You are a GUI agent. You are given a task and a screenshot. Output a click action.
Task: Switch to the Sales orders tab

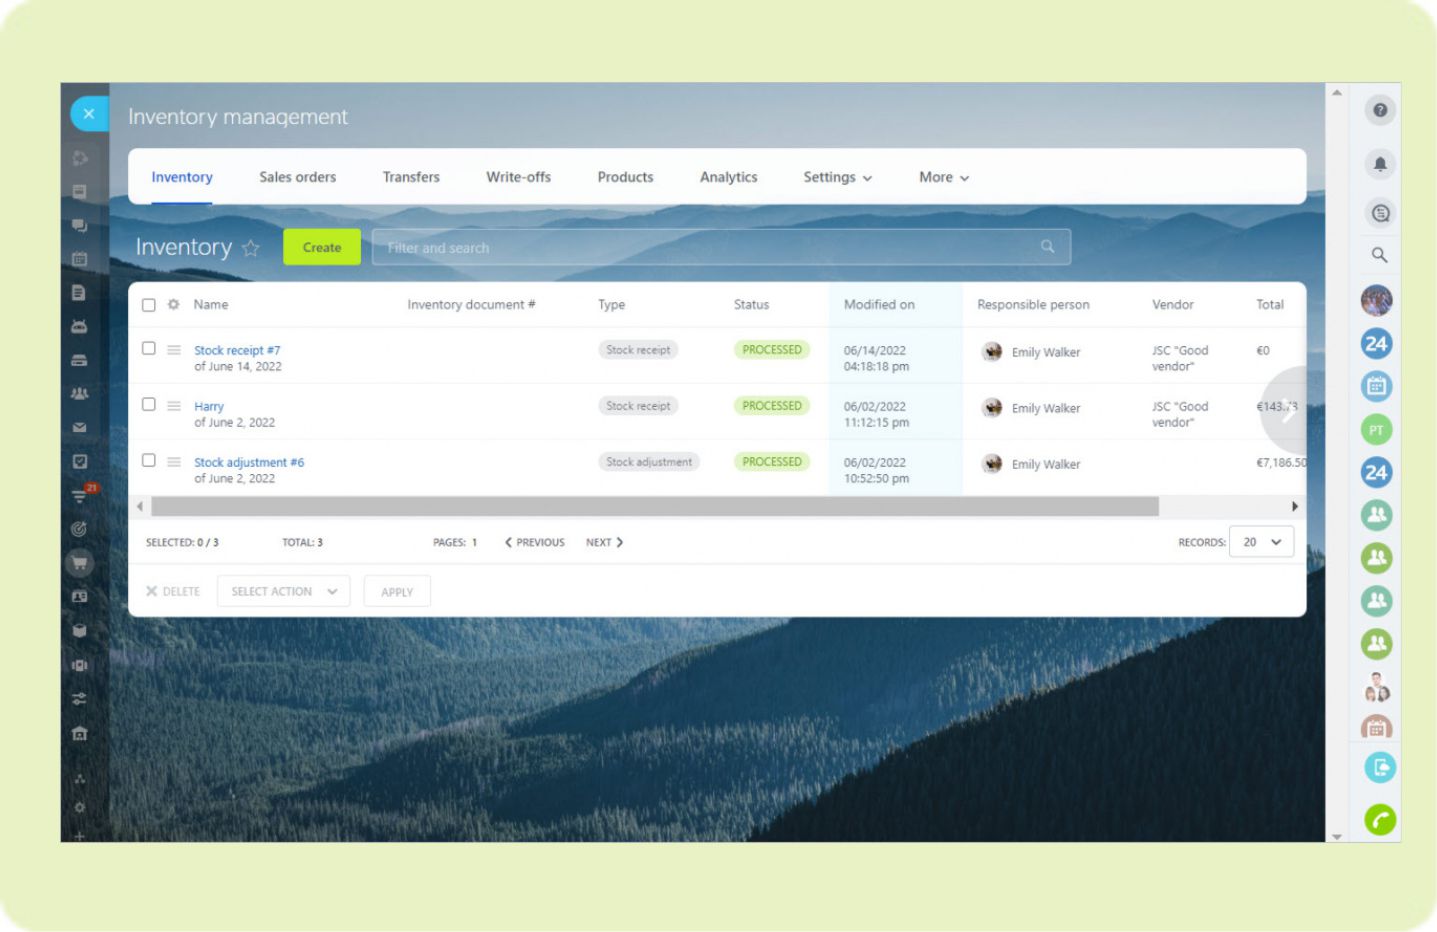point(297,177)
